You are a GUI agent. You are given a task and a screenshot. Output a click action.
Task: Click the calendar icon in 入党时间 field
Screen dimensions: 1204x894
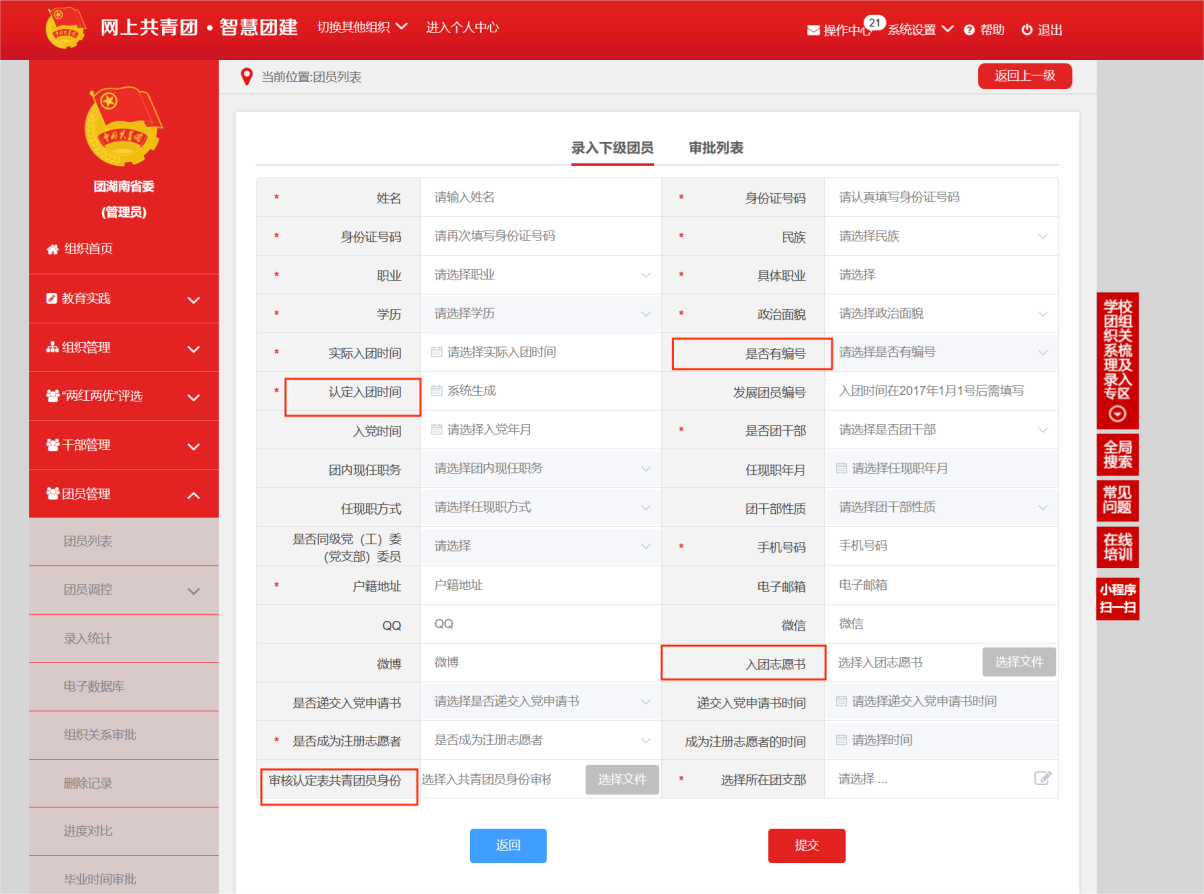point(436,430)
